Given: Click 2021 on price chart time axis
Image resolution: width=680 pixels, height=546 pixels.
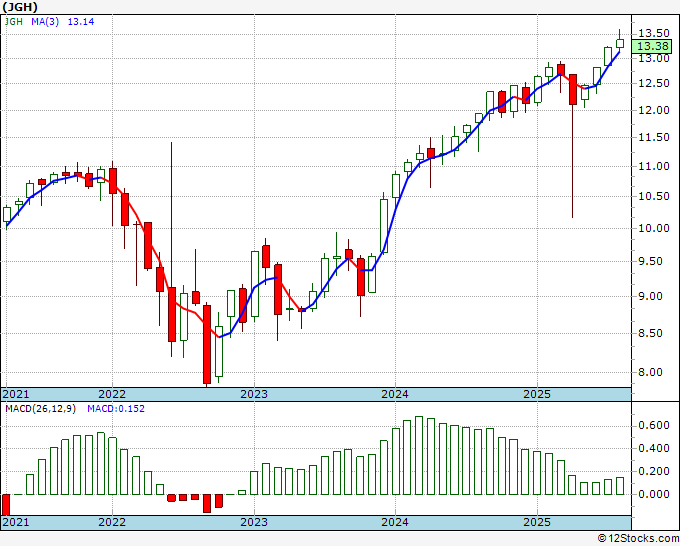Looking at the screenshot, I should [x=16, y=394].
